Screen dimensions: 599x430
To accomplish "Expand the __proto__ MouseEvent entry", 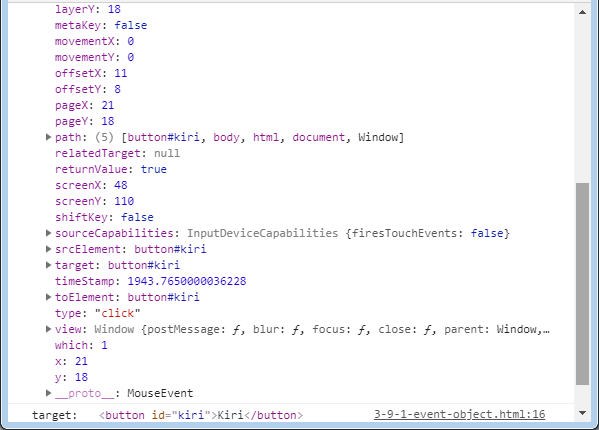I will click(48, 393).
